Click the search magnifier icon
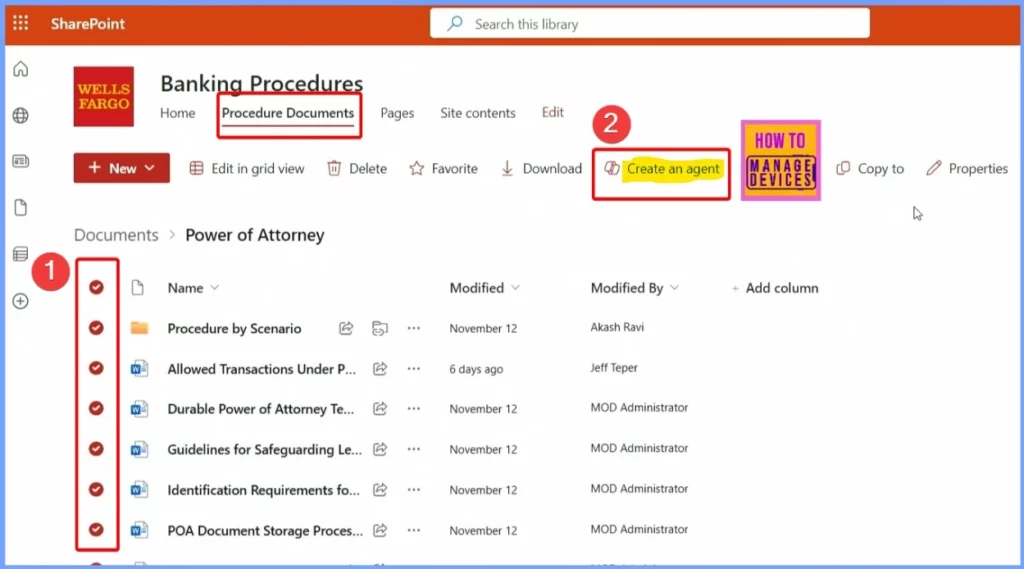This screenshot has height=569, width=1024. pyautogui.click(x=455, y=24)
